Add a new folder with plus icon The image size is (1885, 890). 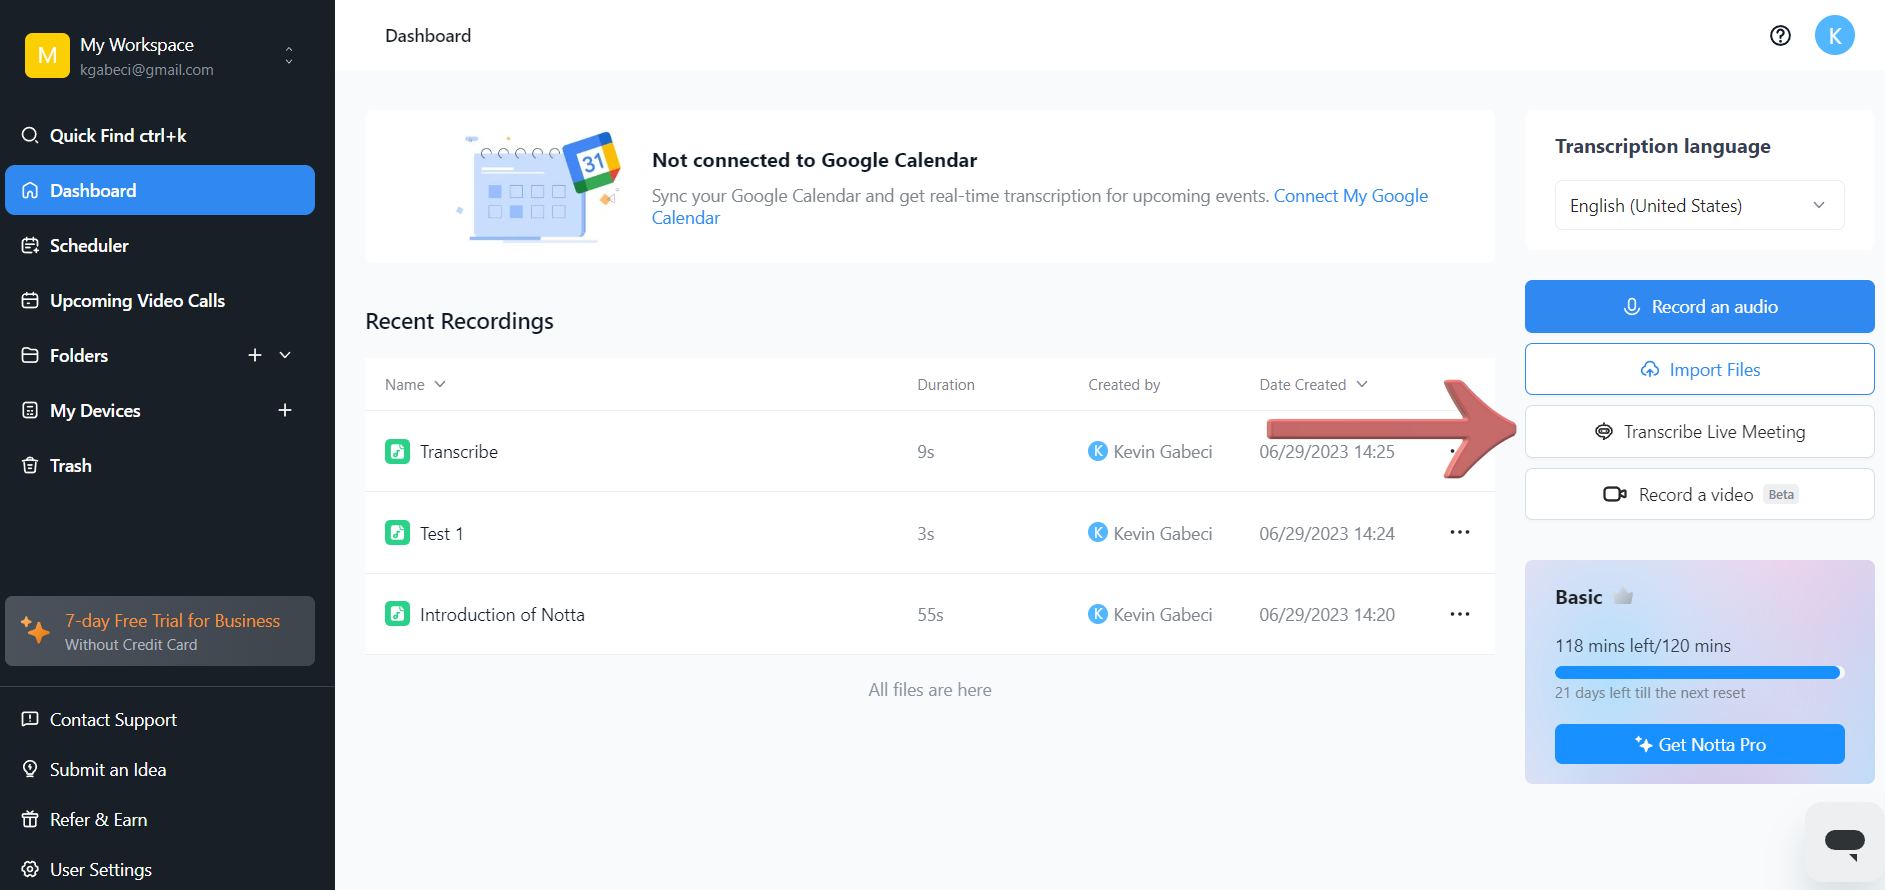pyautogui.click(x=255, y=355)
